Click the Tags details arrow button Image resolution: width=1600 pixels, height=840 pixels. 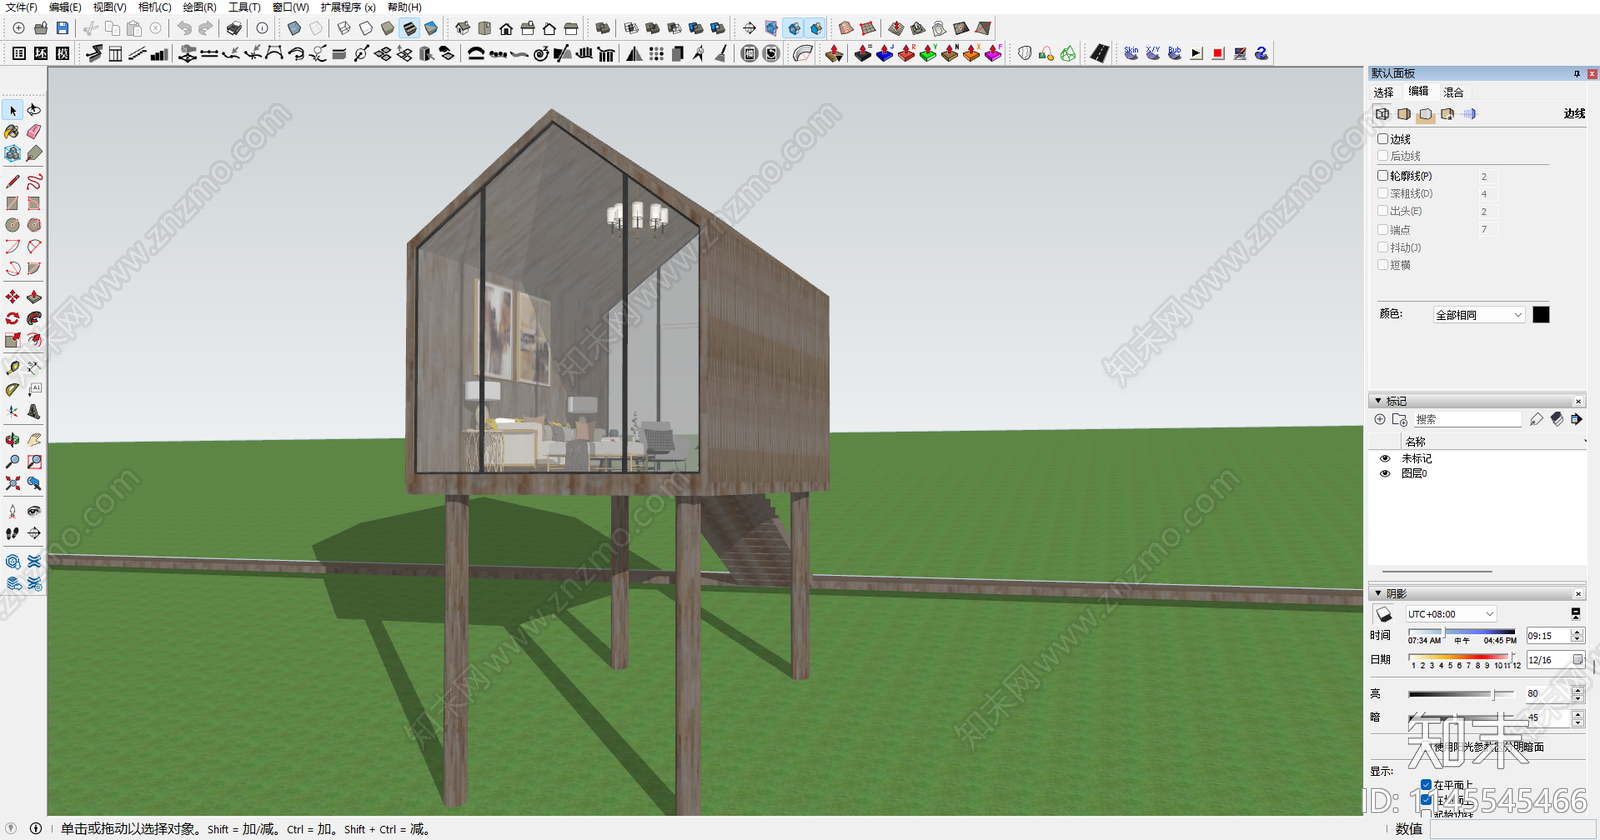tap(1577, 419)
